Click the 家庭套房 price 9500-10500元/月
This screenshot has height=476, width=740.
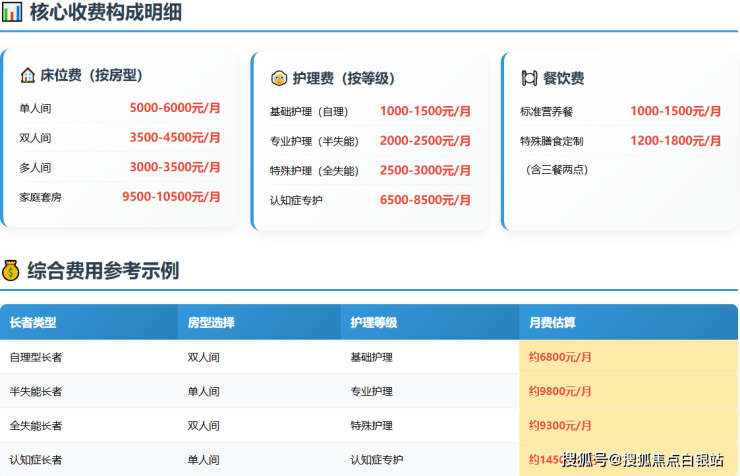[x=171, y=197]
